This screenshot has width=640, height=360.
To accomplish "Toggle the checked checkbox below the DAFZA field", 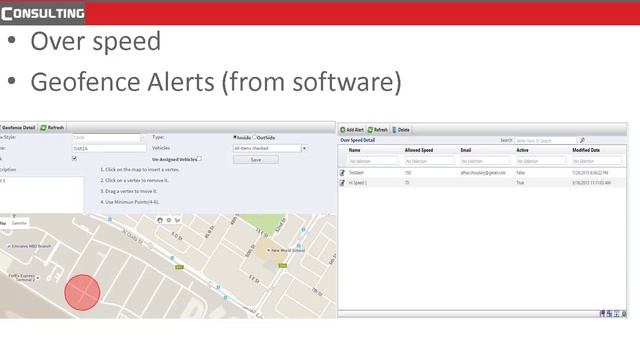I will tap(74, 158).
